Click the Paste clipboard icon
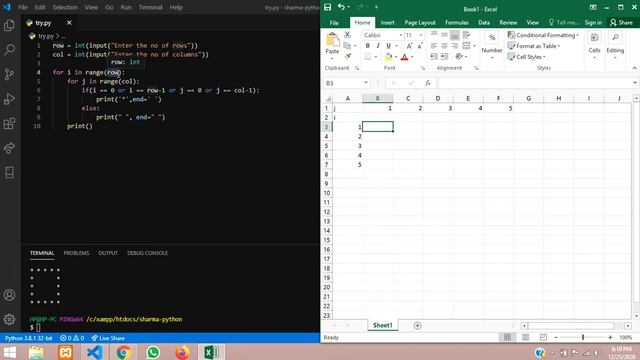Viewport: 640px width, 360px height. click(x=332, y=40)
